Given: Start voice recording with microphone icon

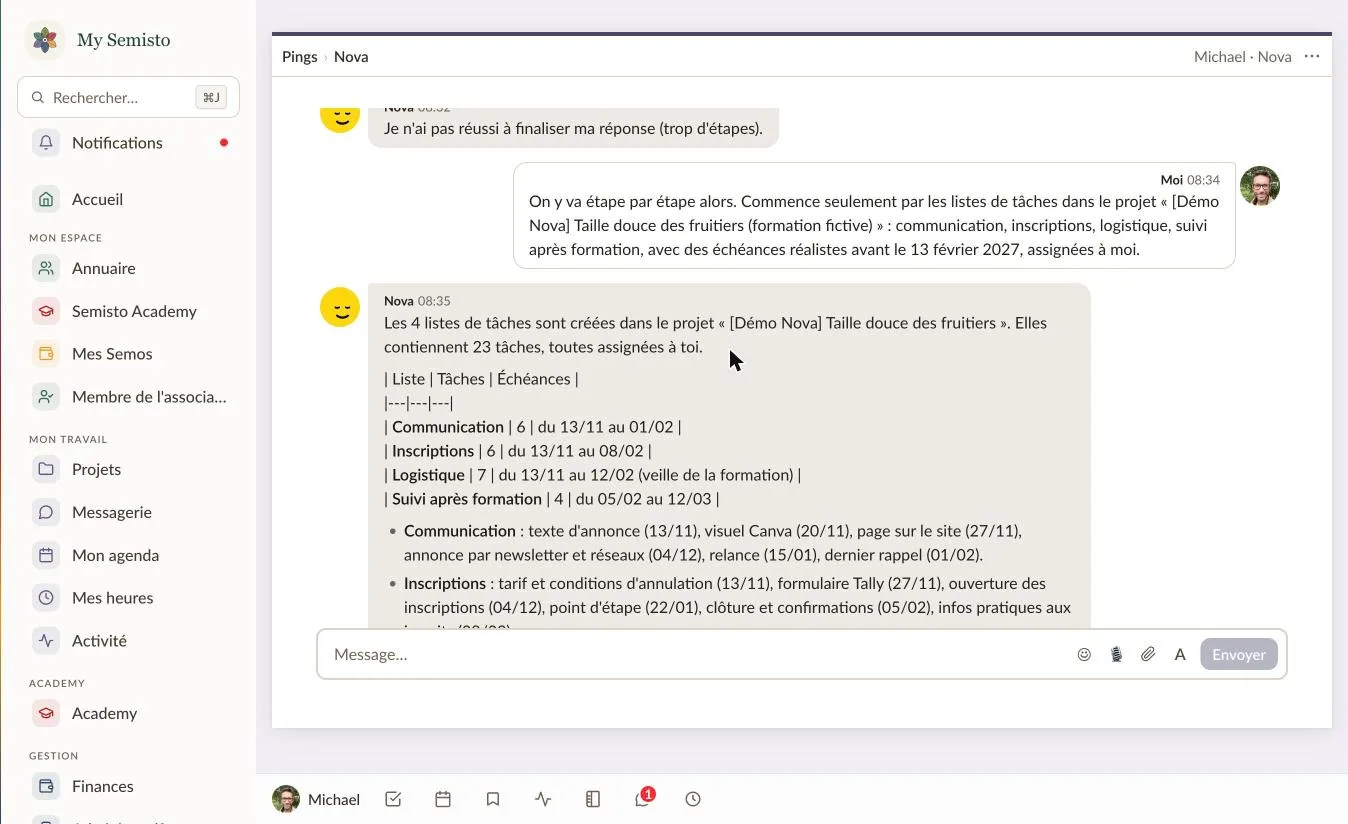Looking at the screenshot, I should coord(1116,655).
